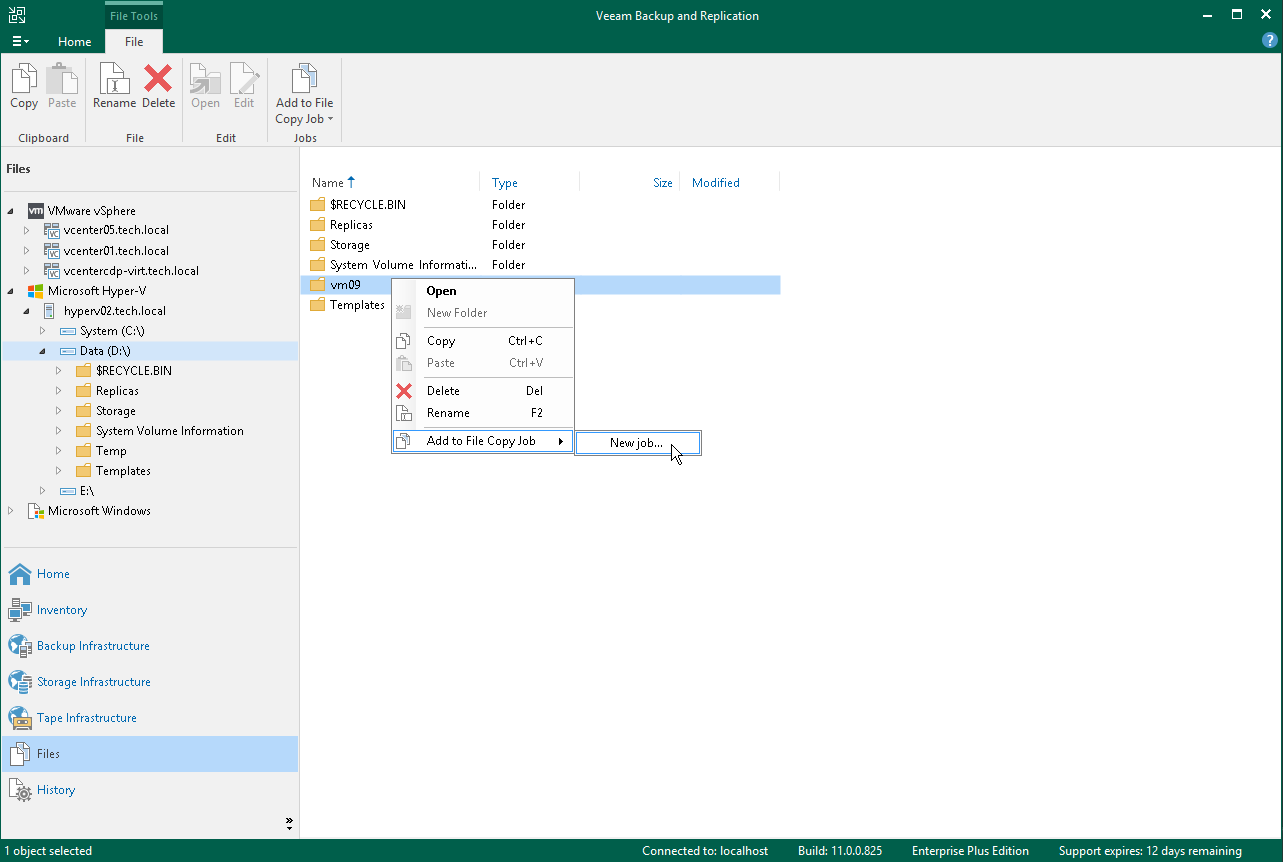This screenshot has height=862, width=1283.
Task: Sort file list by Name column
Action: pyautogui.click(x=328, y=183)
